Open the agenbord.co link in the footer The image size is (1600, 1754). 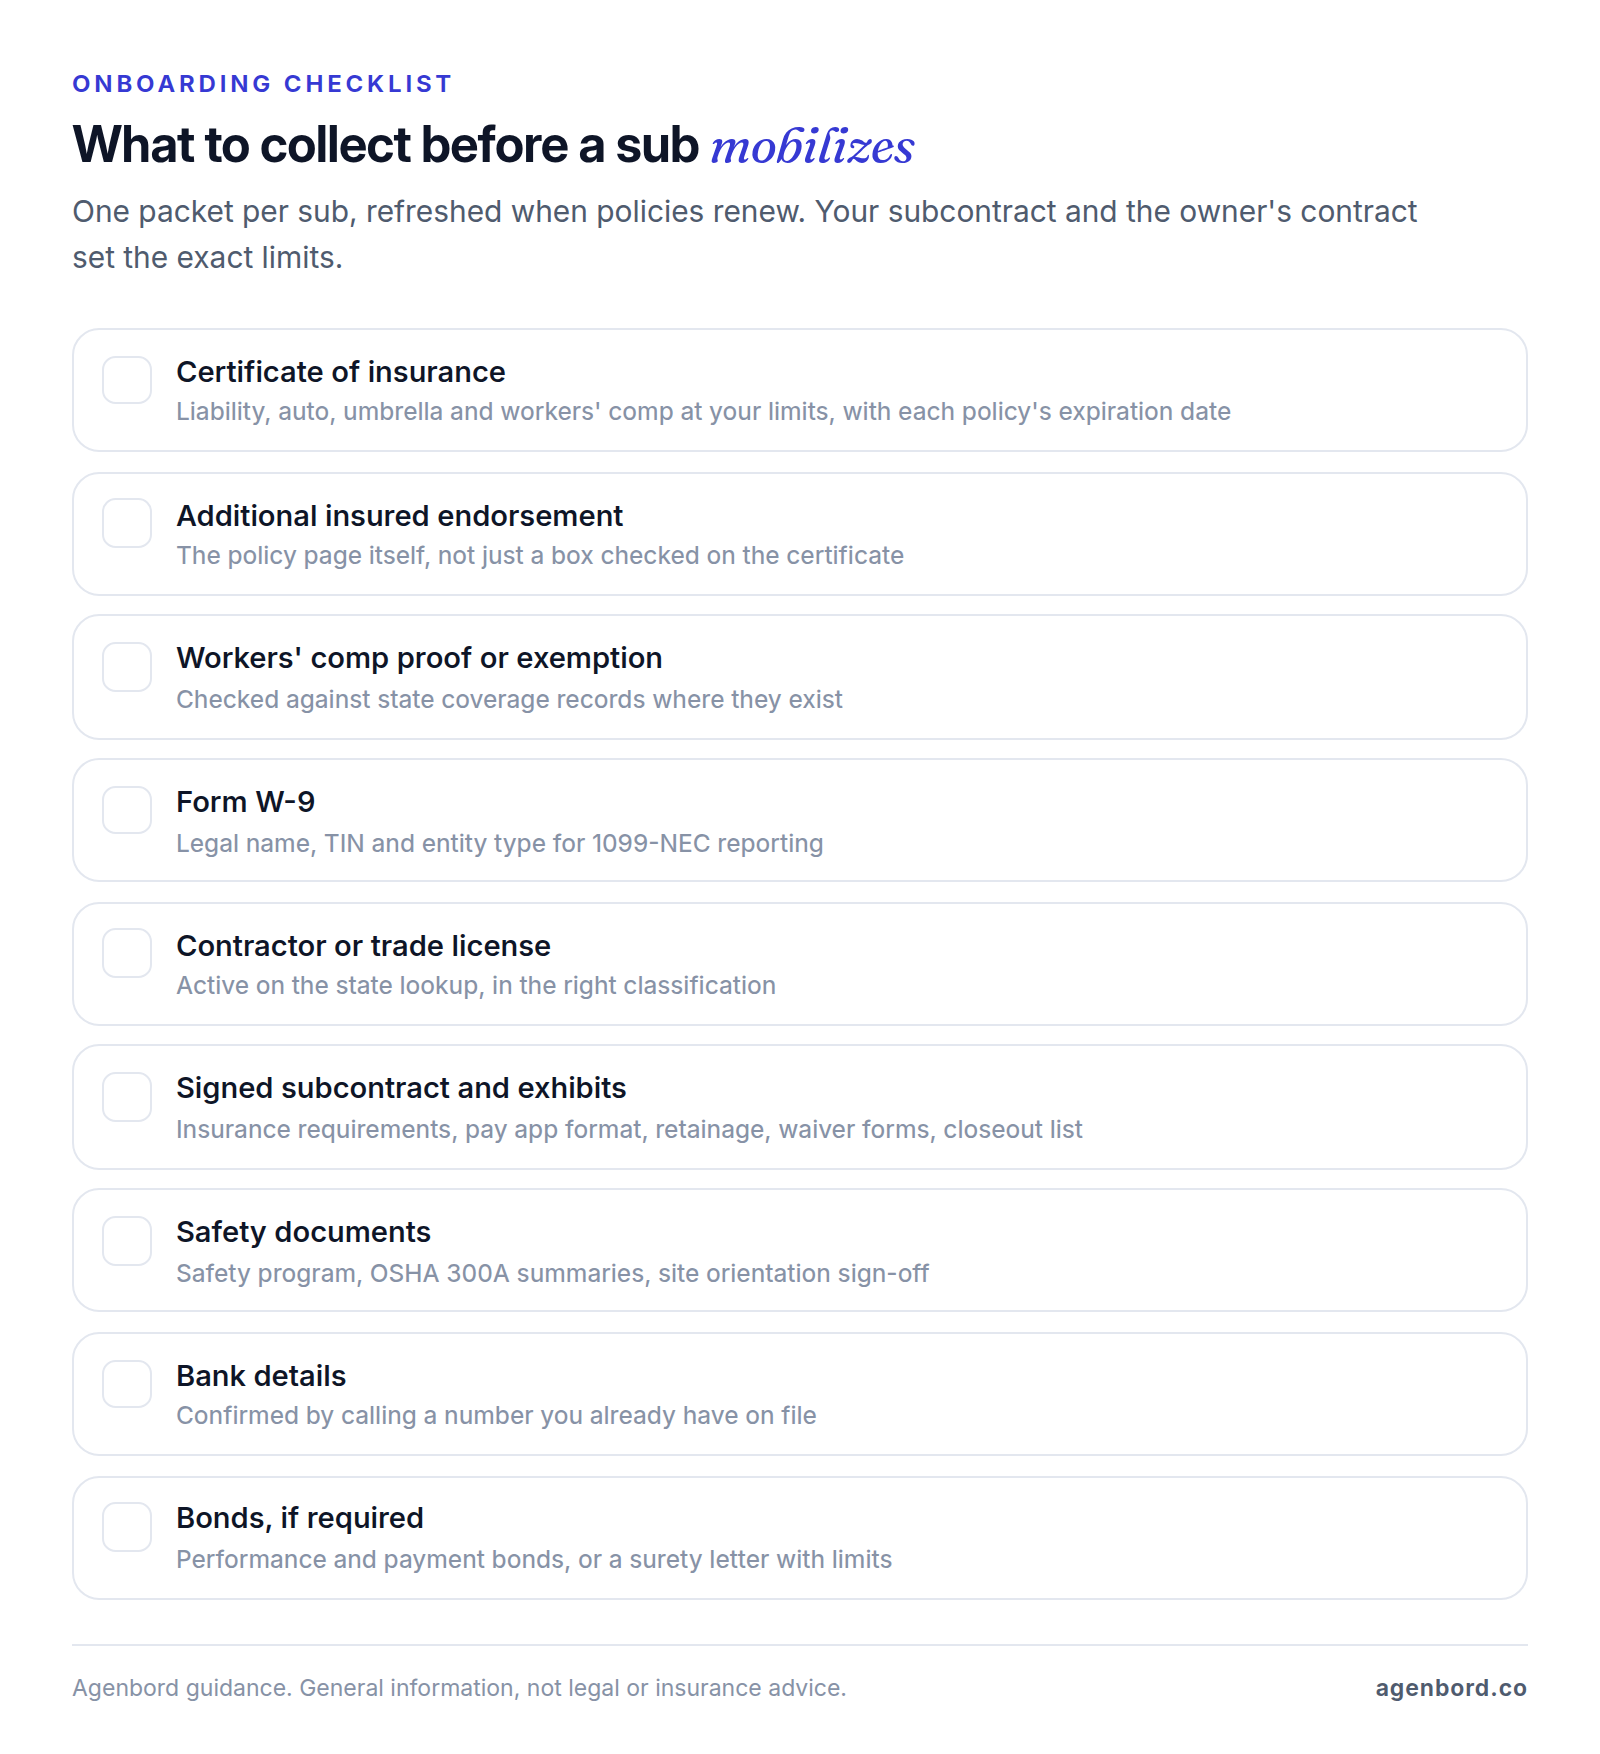point(1451,1688)
